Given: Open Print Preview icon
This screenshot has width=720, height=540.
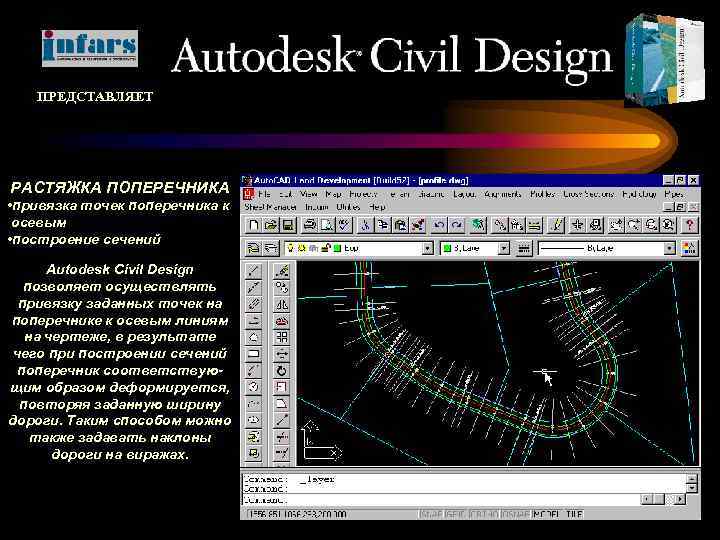Looking at the screenshot, I should point(327,225).
